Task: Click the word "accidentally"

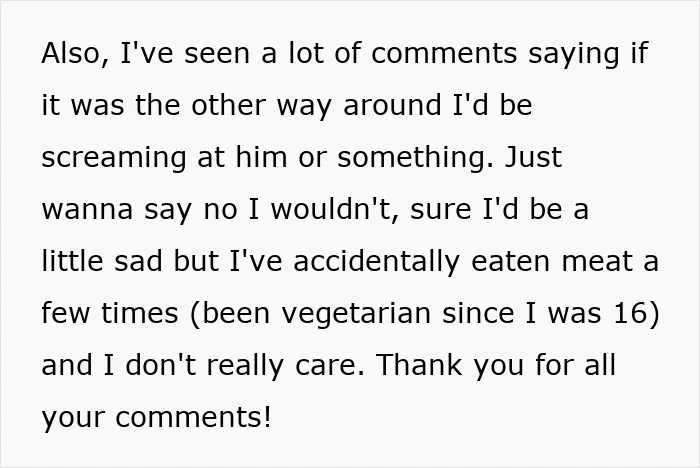Action: pos(376,262)
